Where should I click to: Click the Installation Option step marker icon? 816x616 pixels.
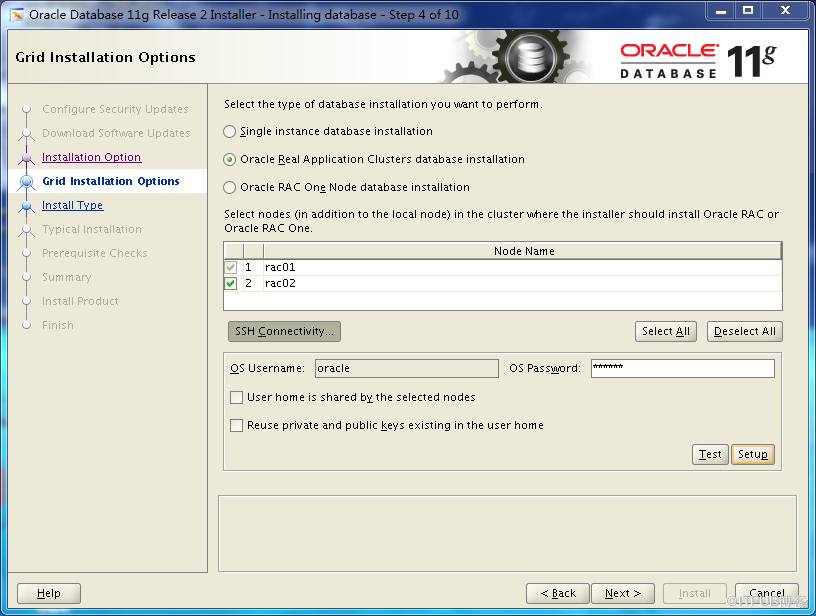coord(27,157)
